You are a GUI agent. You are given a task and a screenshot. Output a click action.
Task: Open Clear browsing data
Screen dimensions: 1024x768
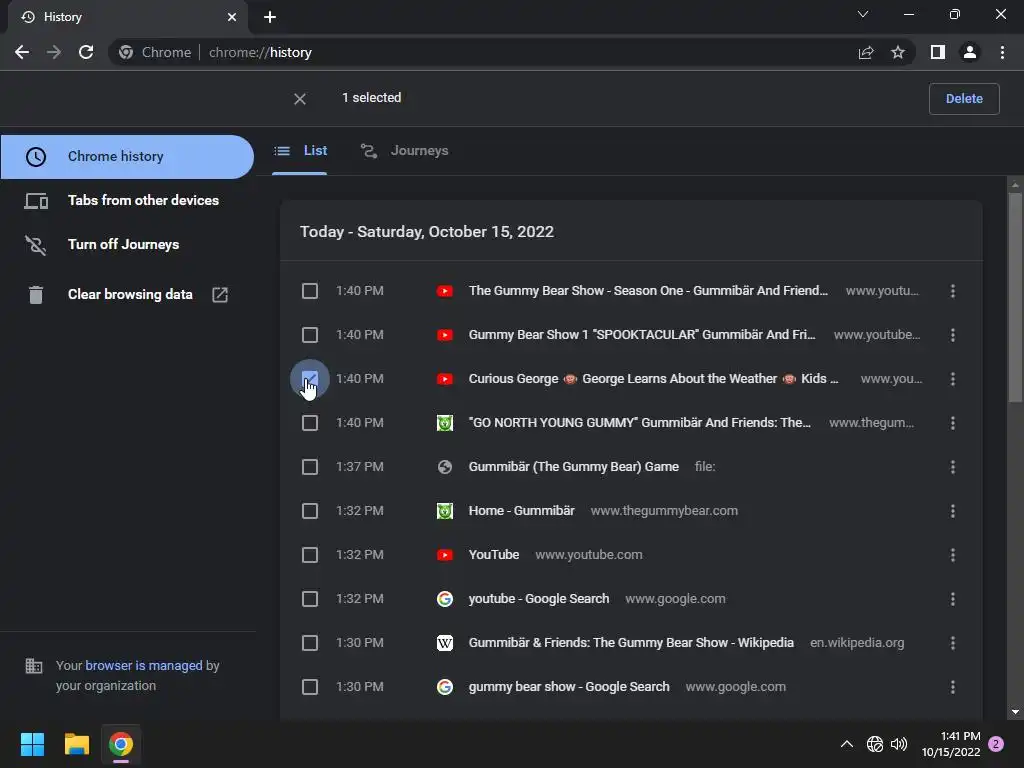coord(127,295)
